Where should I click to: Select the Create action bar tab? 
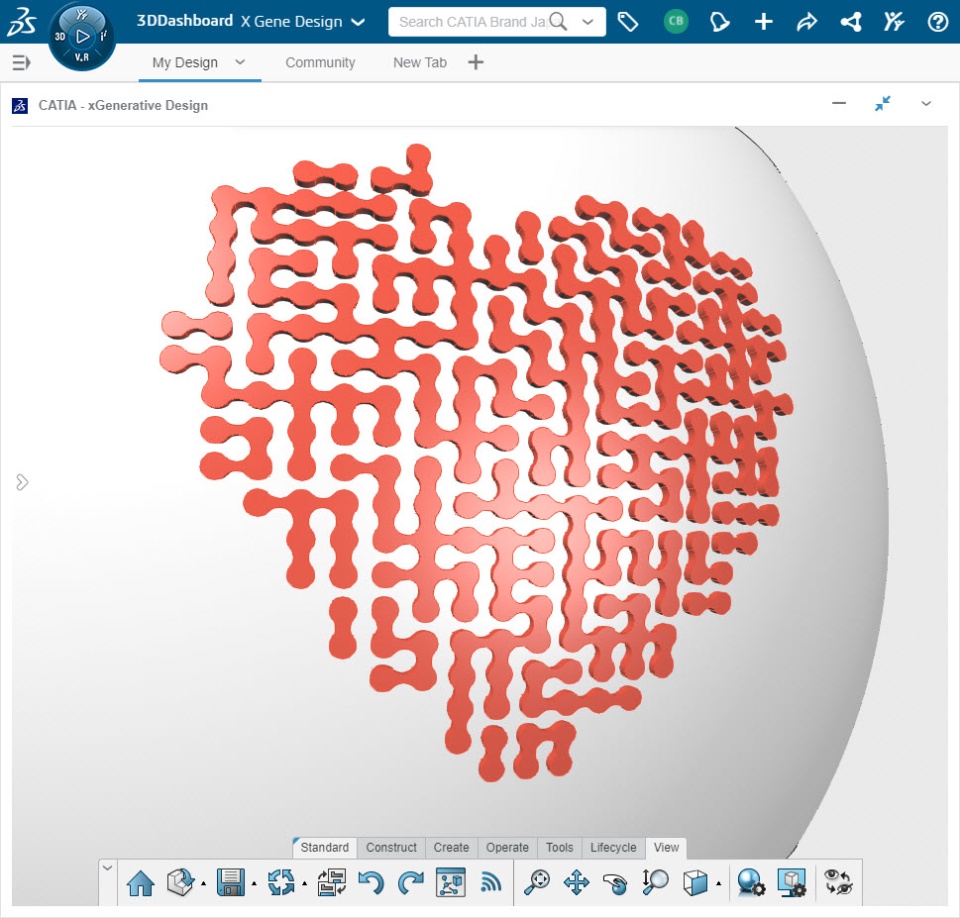coord(451,848)
